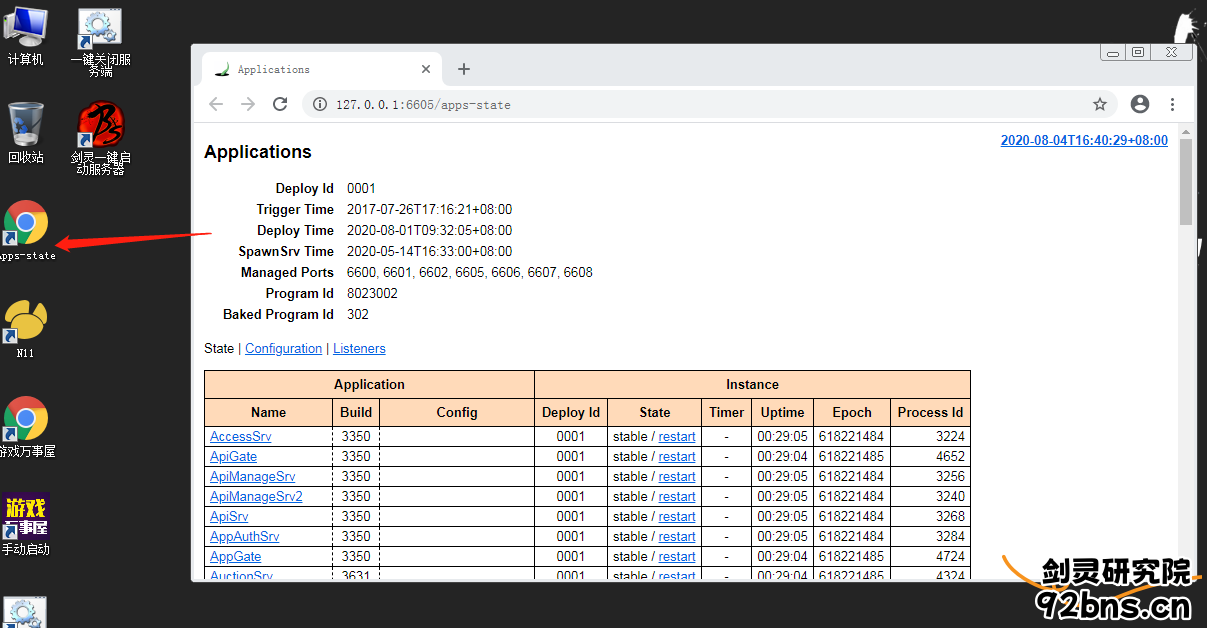Select the current State view label
This screenshot has height=628, width=1207.
pyautogui.click(x=219, y=349)
